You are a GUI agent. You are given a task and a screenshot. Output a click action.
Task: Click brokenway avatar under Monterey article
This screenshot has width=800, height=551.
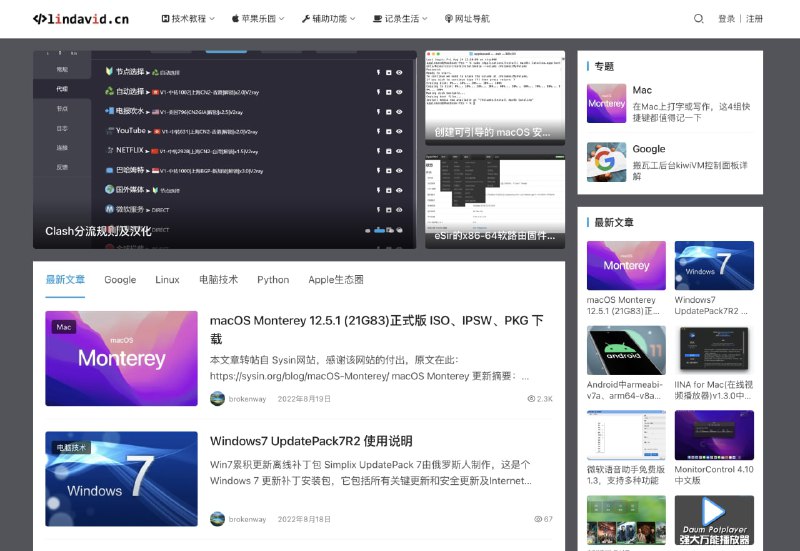click(x=217, y=398)
